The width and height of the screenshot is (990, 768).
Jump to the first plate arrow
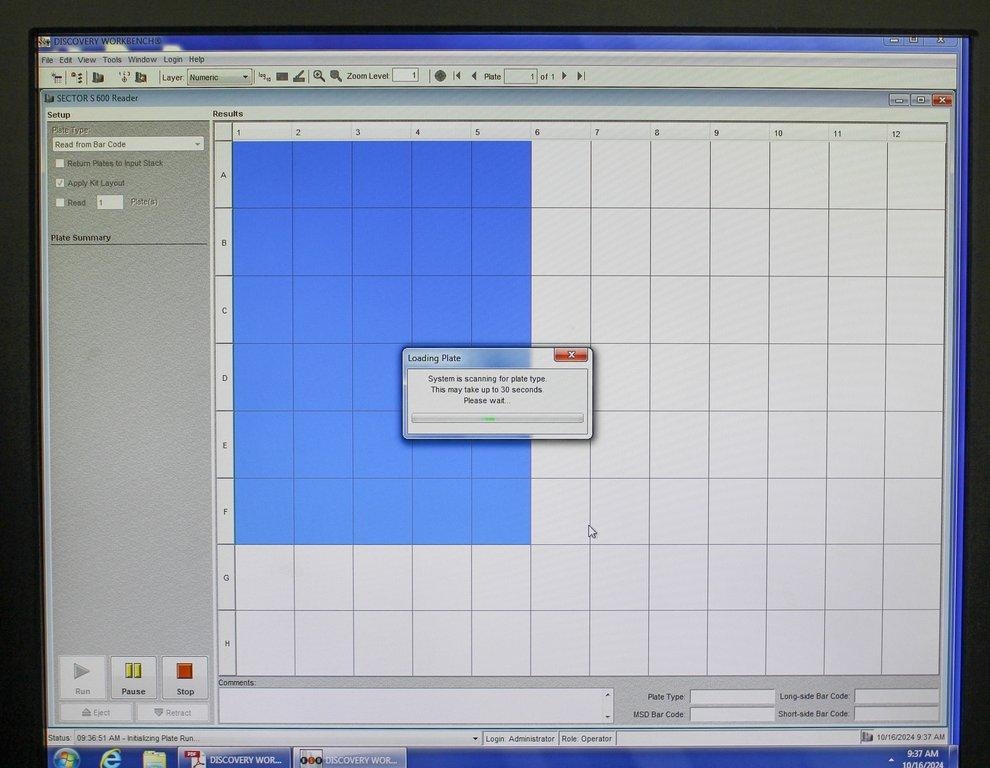[x=458, y=76]
